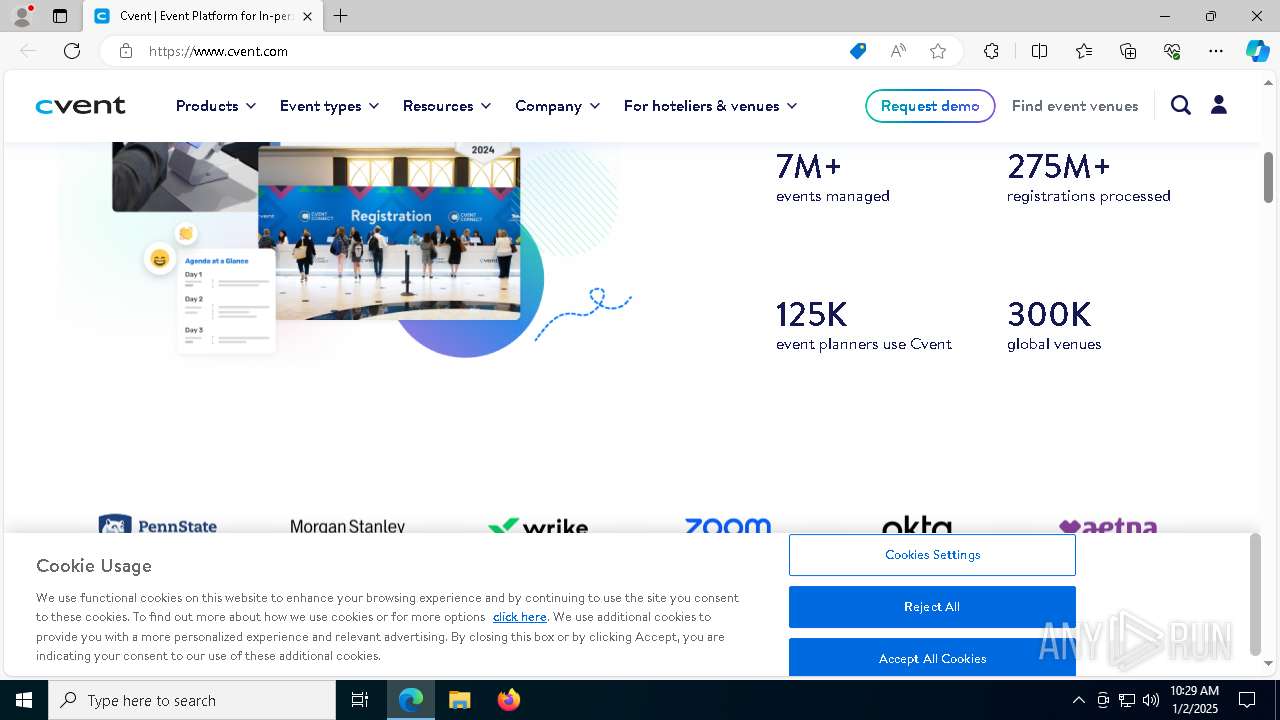This screenshot has height=720, width=1280.
Task: Toggle Split screen icon in toolbar
Action: point(1039,51)
